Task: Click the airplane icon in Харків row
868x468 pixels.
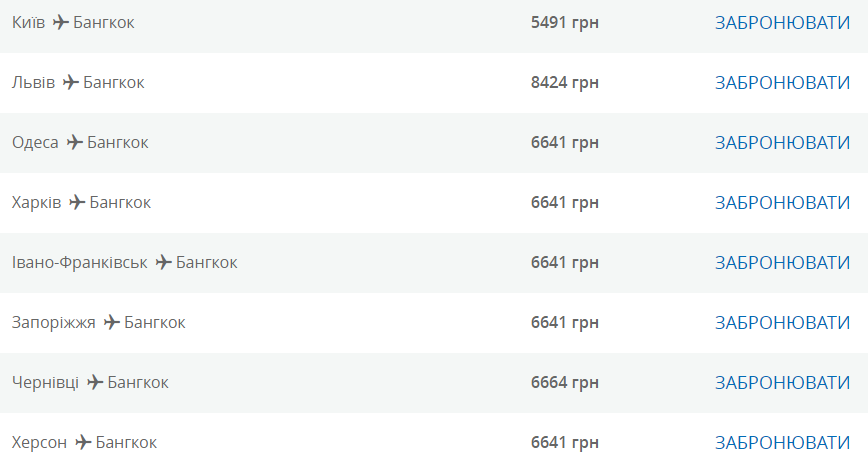Action: tap(77, 202)
